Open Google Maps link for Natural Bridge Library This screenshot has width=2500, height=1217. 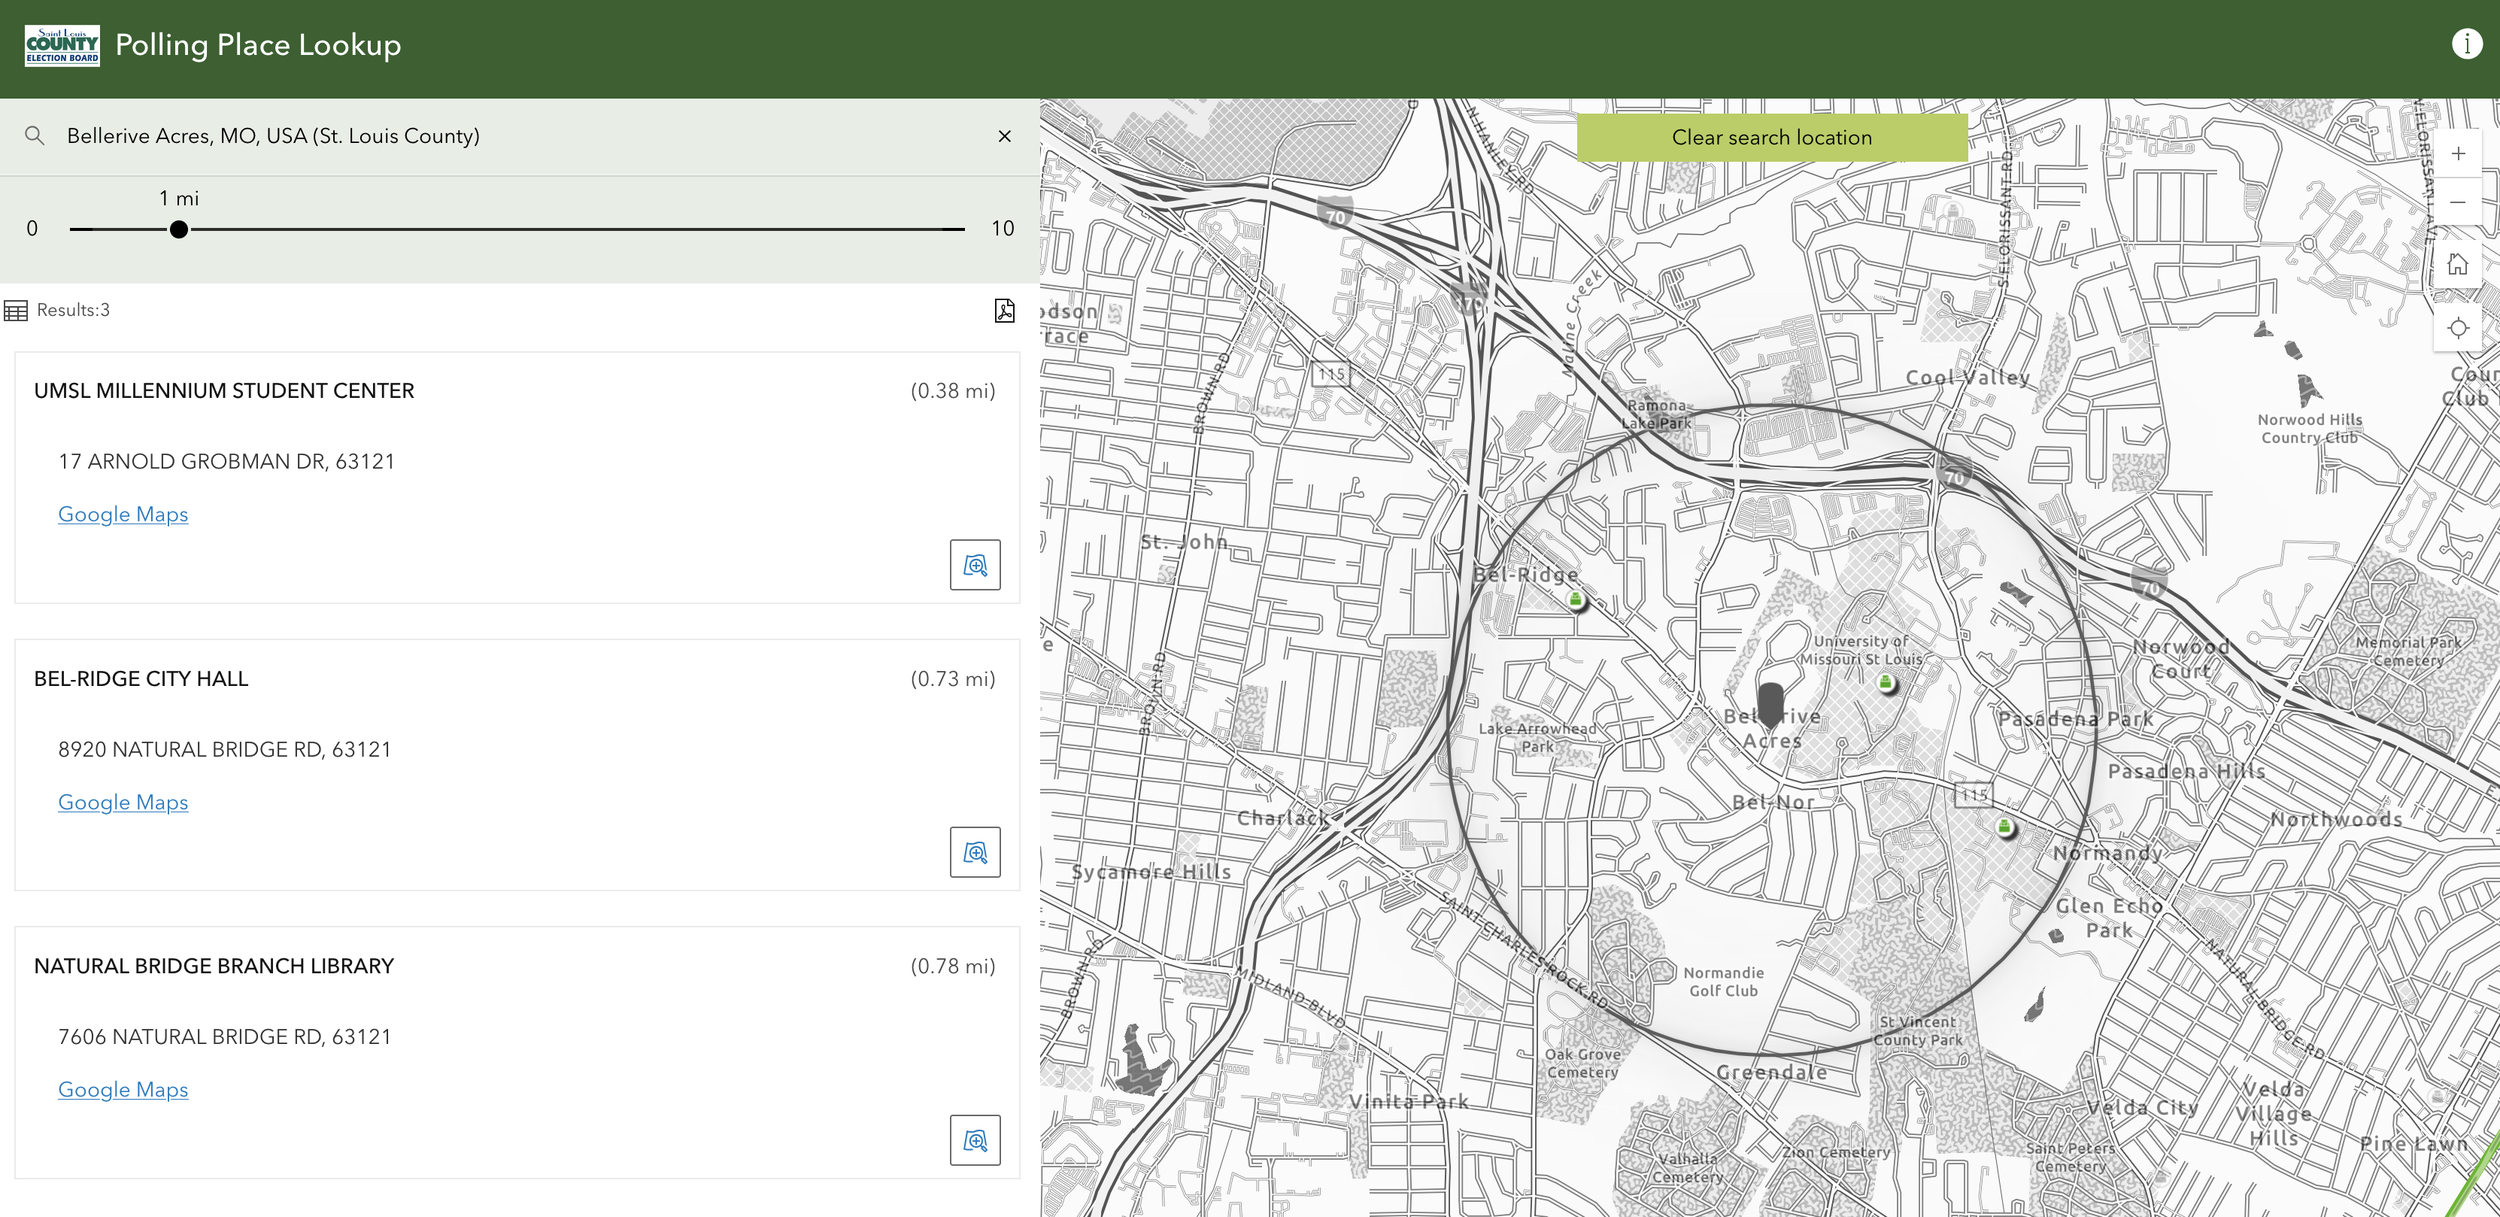(x=123, y=1089)
